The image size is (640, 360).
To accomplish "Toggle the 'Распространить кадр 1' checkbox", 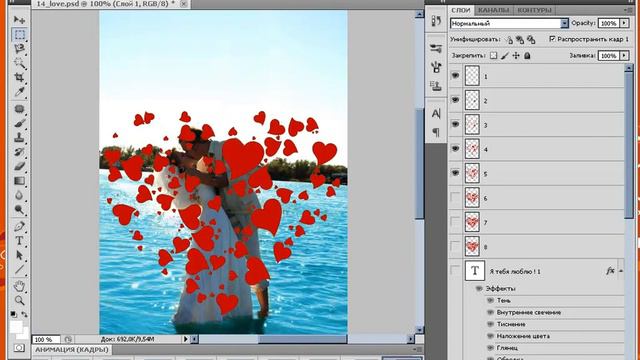I will [552, 39].
